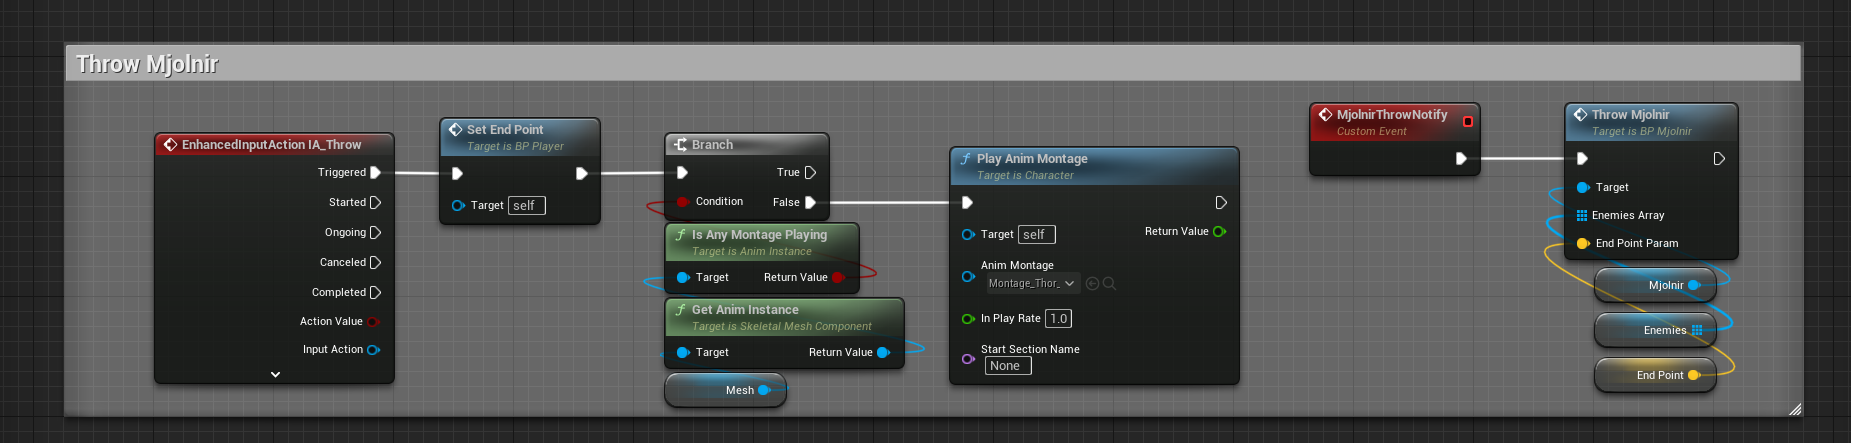The image size is (1851, 443).
Task: Click Target pin on Get Anim Instance
Action: pos(683,353)
